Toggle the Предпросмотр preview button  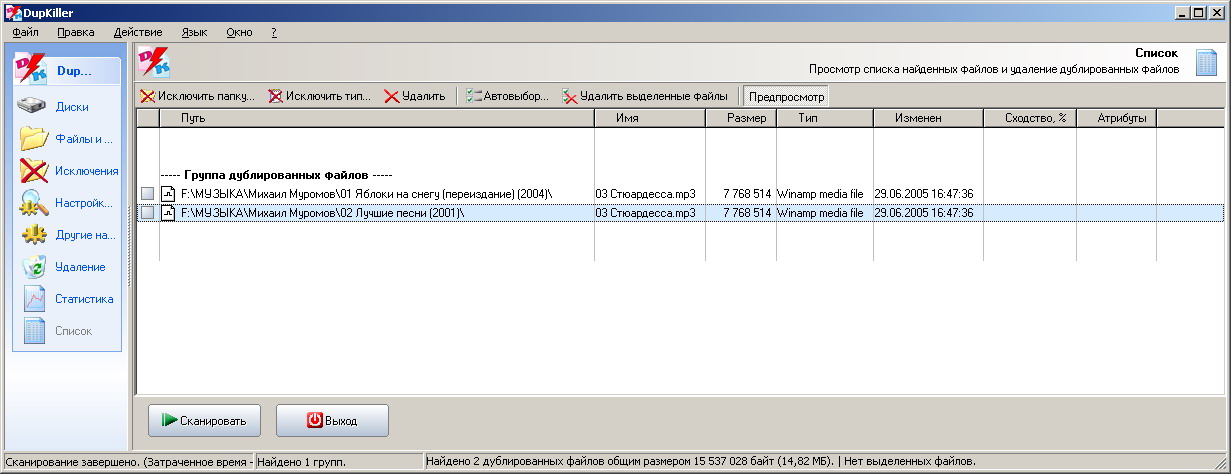pyautogui.click(x=786, y=97)
